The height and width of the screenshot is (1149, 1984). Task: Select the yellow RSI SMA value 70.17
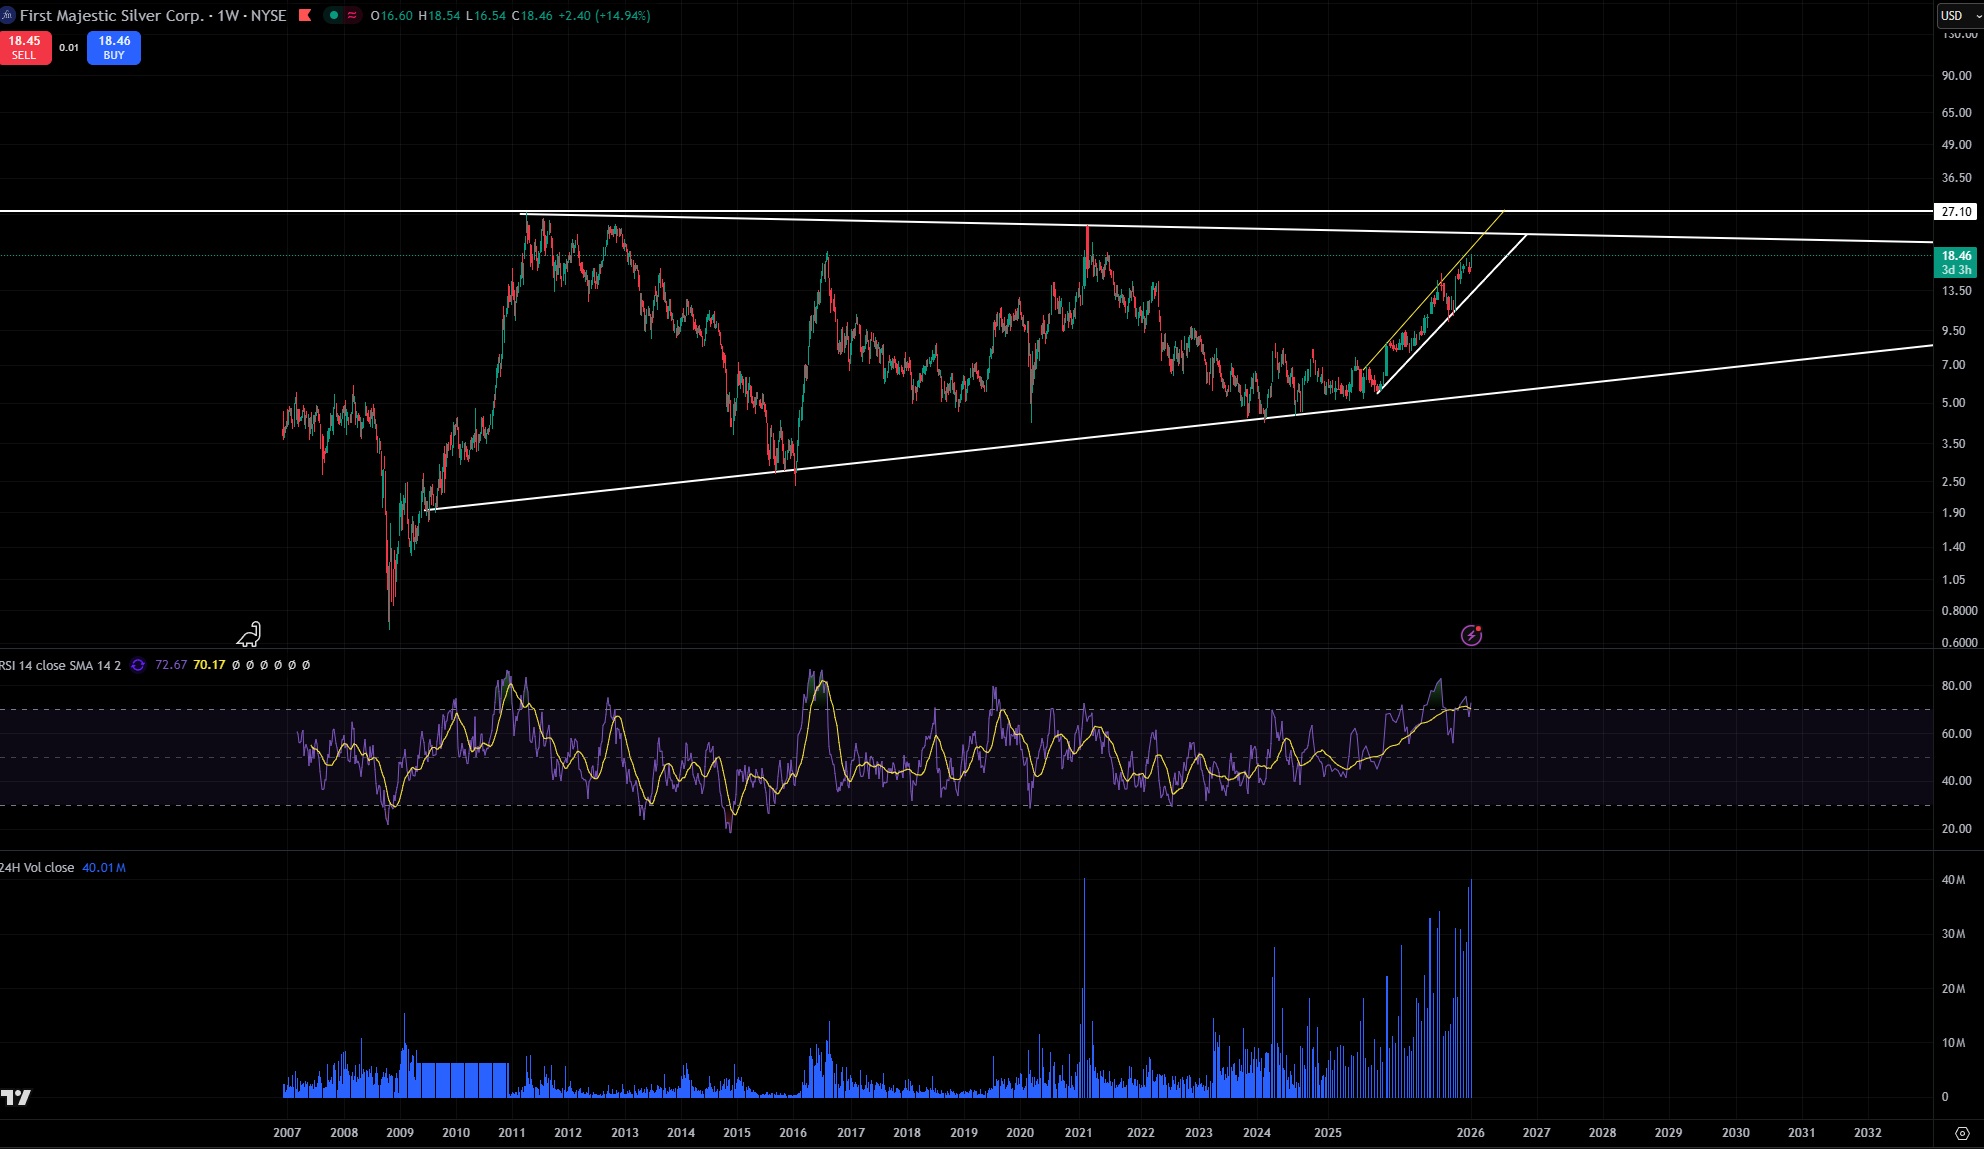click(x=209, y=665)
